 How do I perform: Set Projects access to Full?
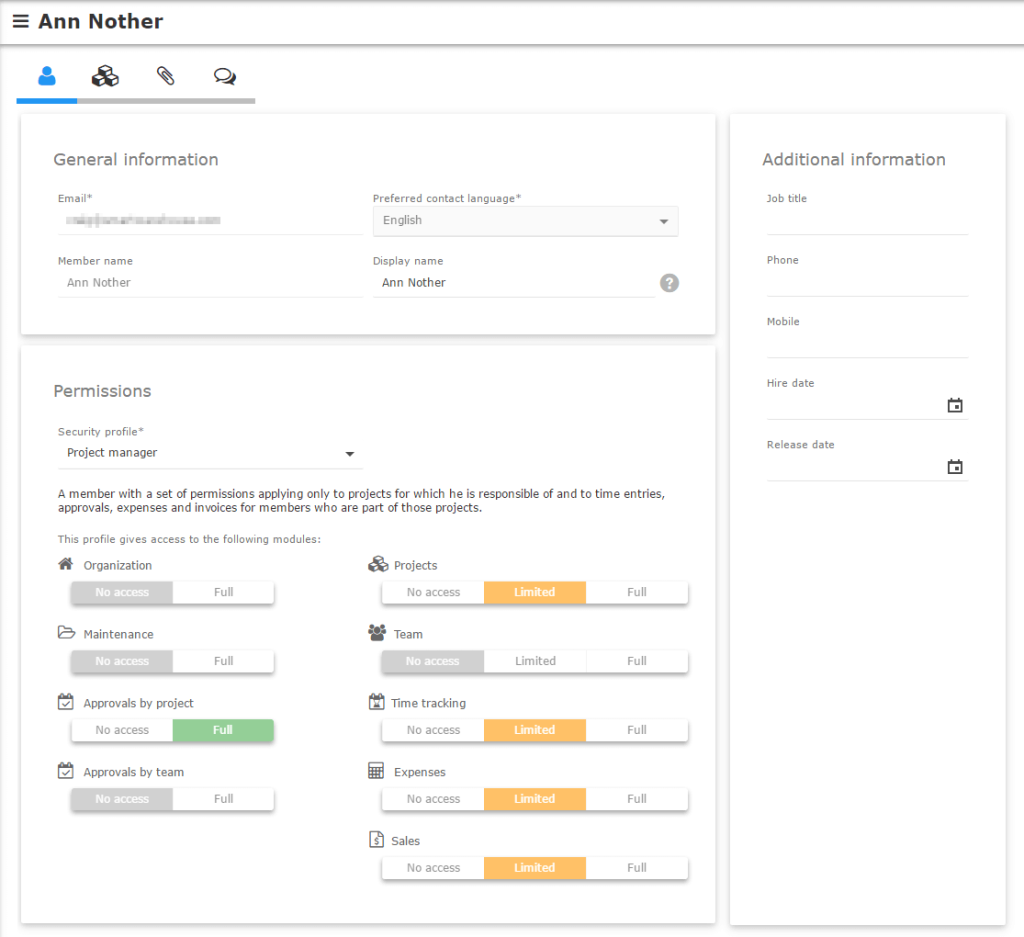637,592
